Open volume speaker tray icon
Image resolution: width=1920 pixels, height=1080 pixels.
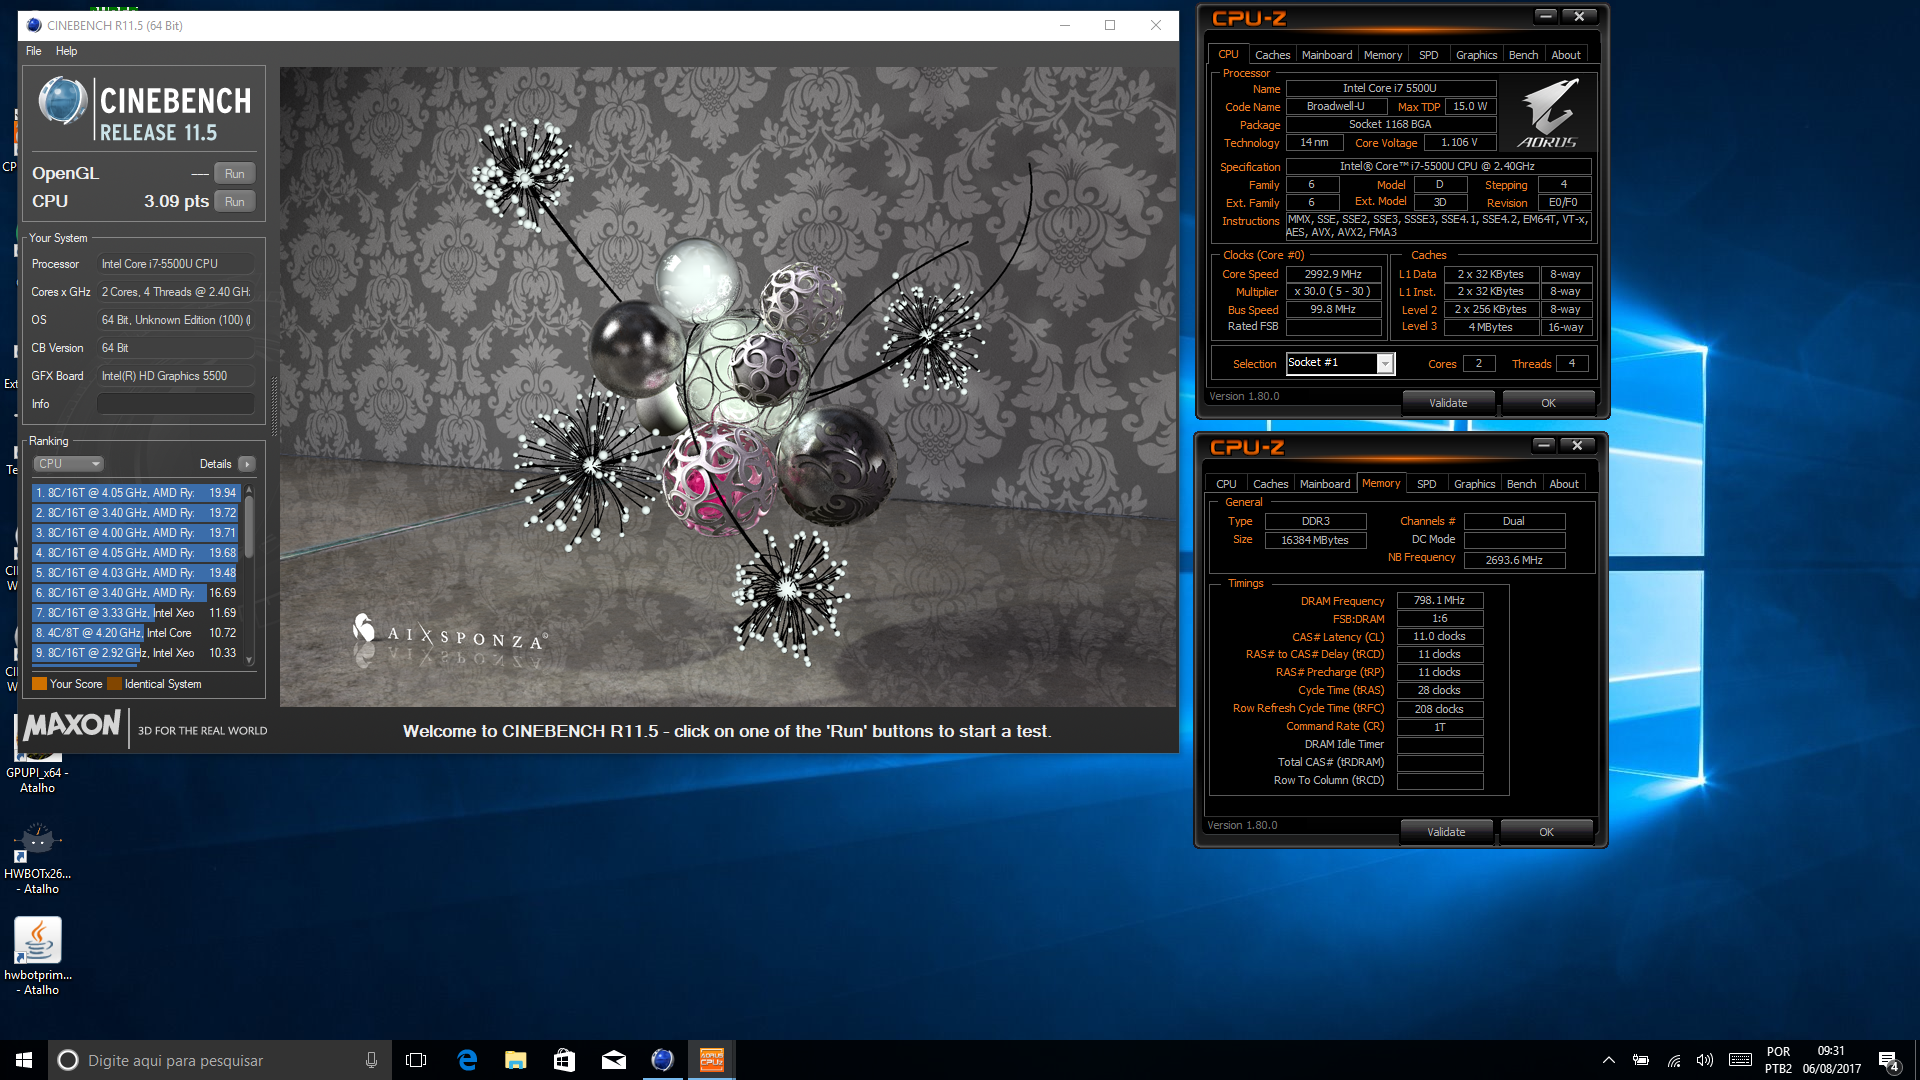click(1705, 1060)
